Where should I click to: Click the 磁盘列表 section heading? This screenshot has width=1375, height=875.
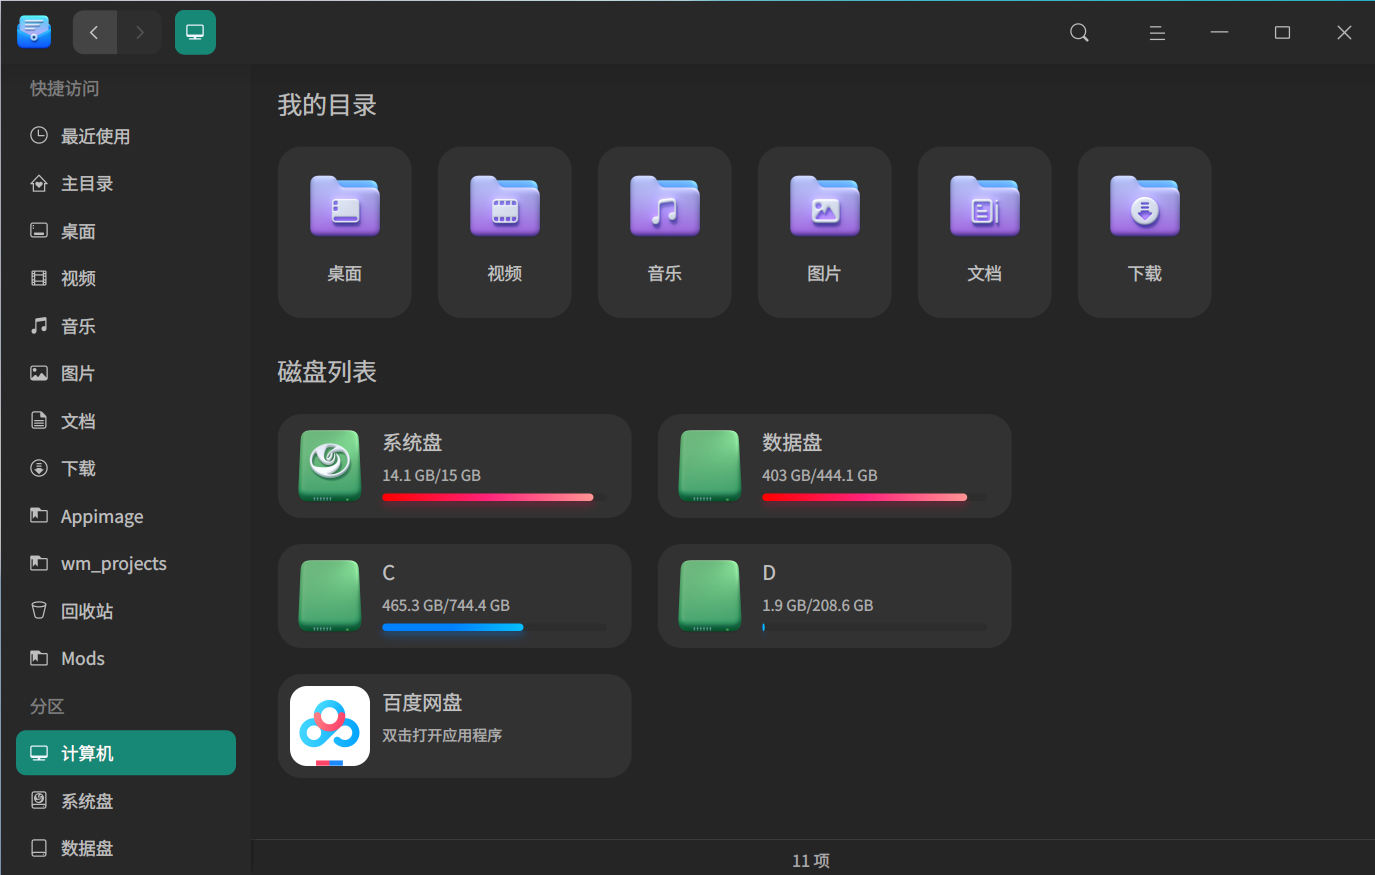pos(327,372)
